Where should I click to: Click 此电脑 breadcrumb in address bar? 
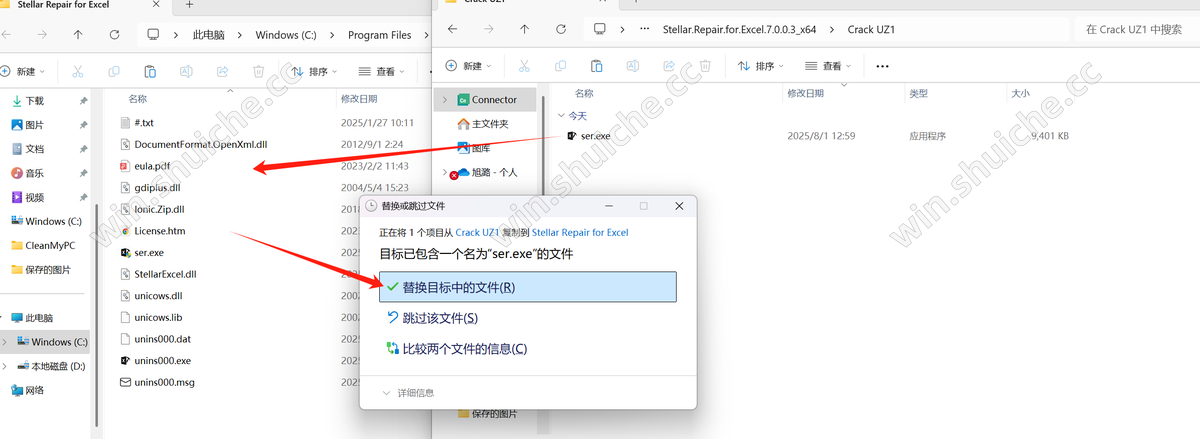tap(208, 34)
